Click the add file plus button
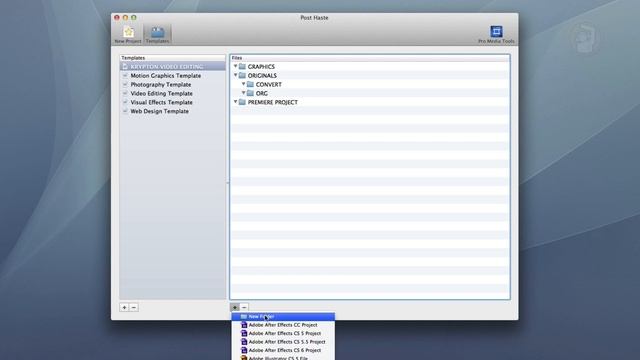640x360 pixels. coord(235,307)
